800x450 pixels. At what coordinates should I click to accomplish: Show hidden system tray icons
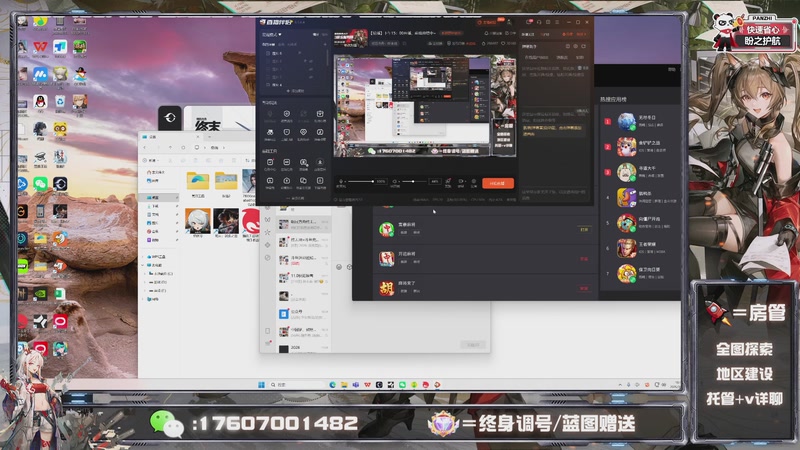tap(620, 385)
